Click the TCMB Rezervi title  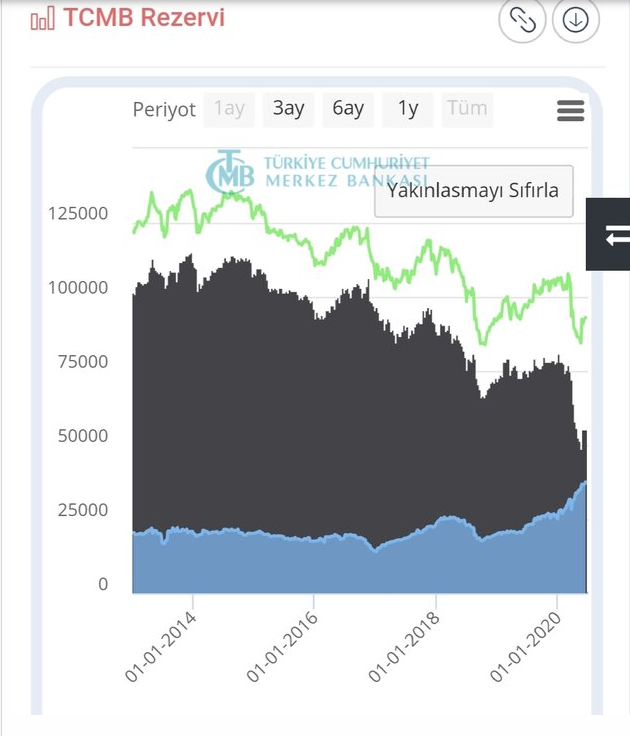(143, 18)
